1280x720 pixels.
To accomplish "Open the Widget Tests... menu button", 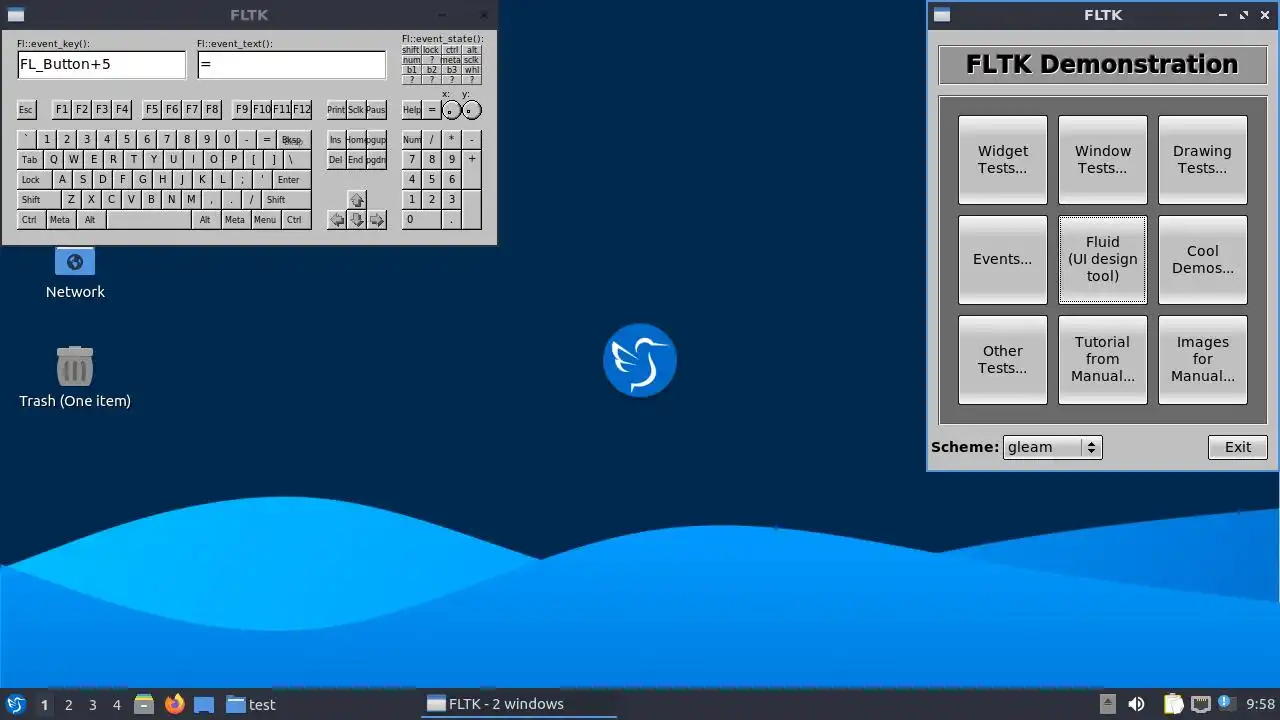I will [1003, 160].
